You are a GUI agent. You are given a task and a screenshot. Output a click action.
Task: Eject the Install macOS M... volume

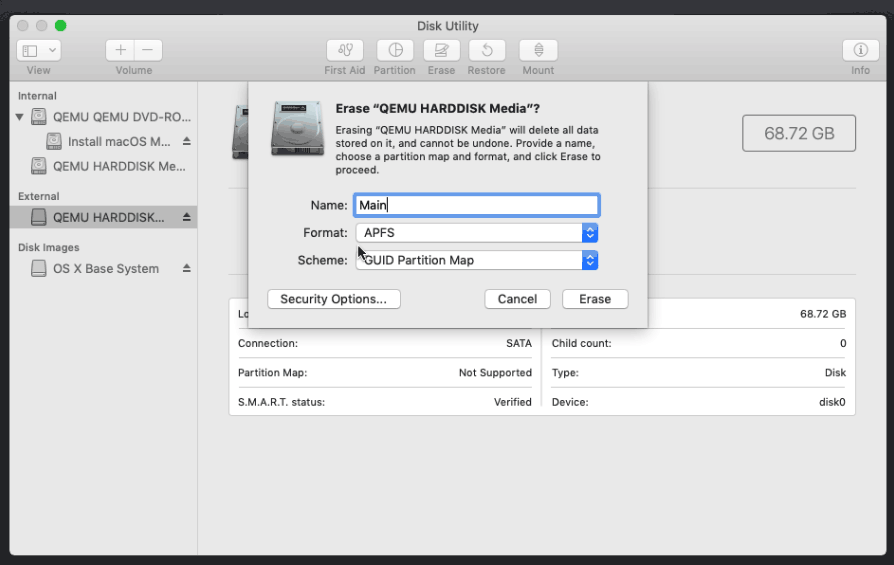[186, 141]
